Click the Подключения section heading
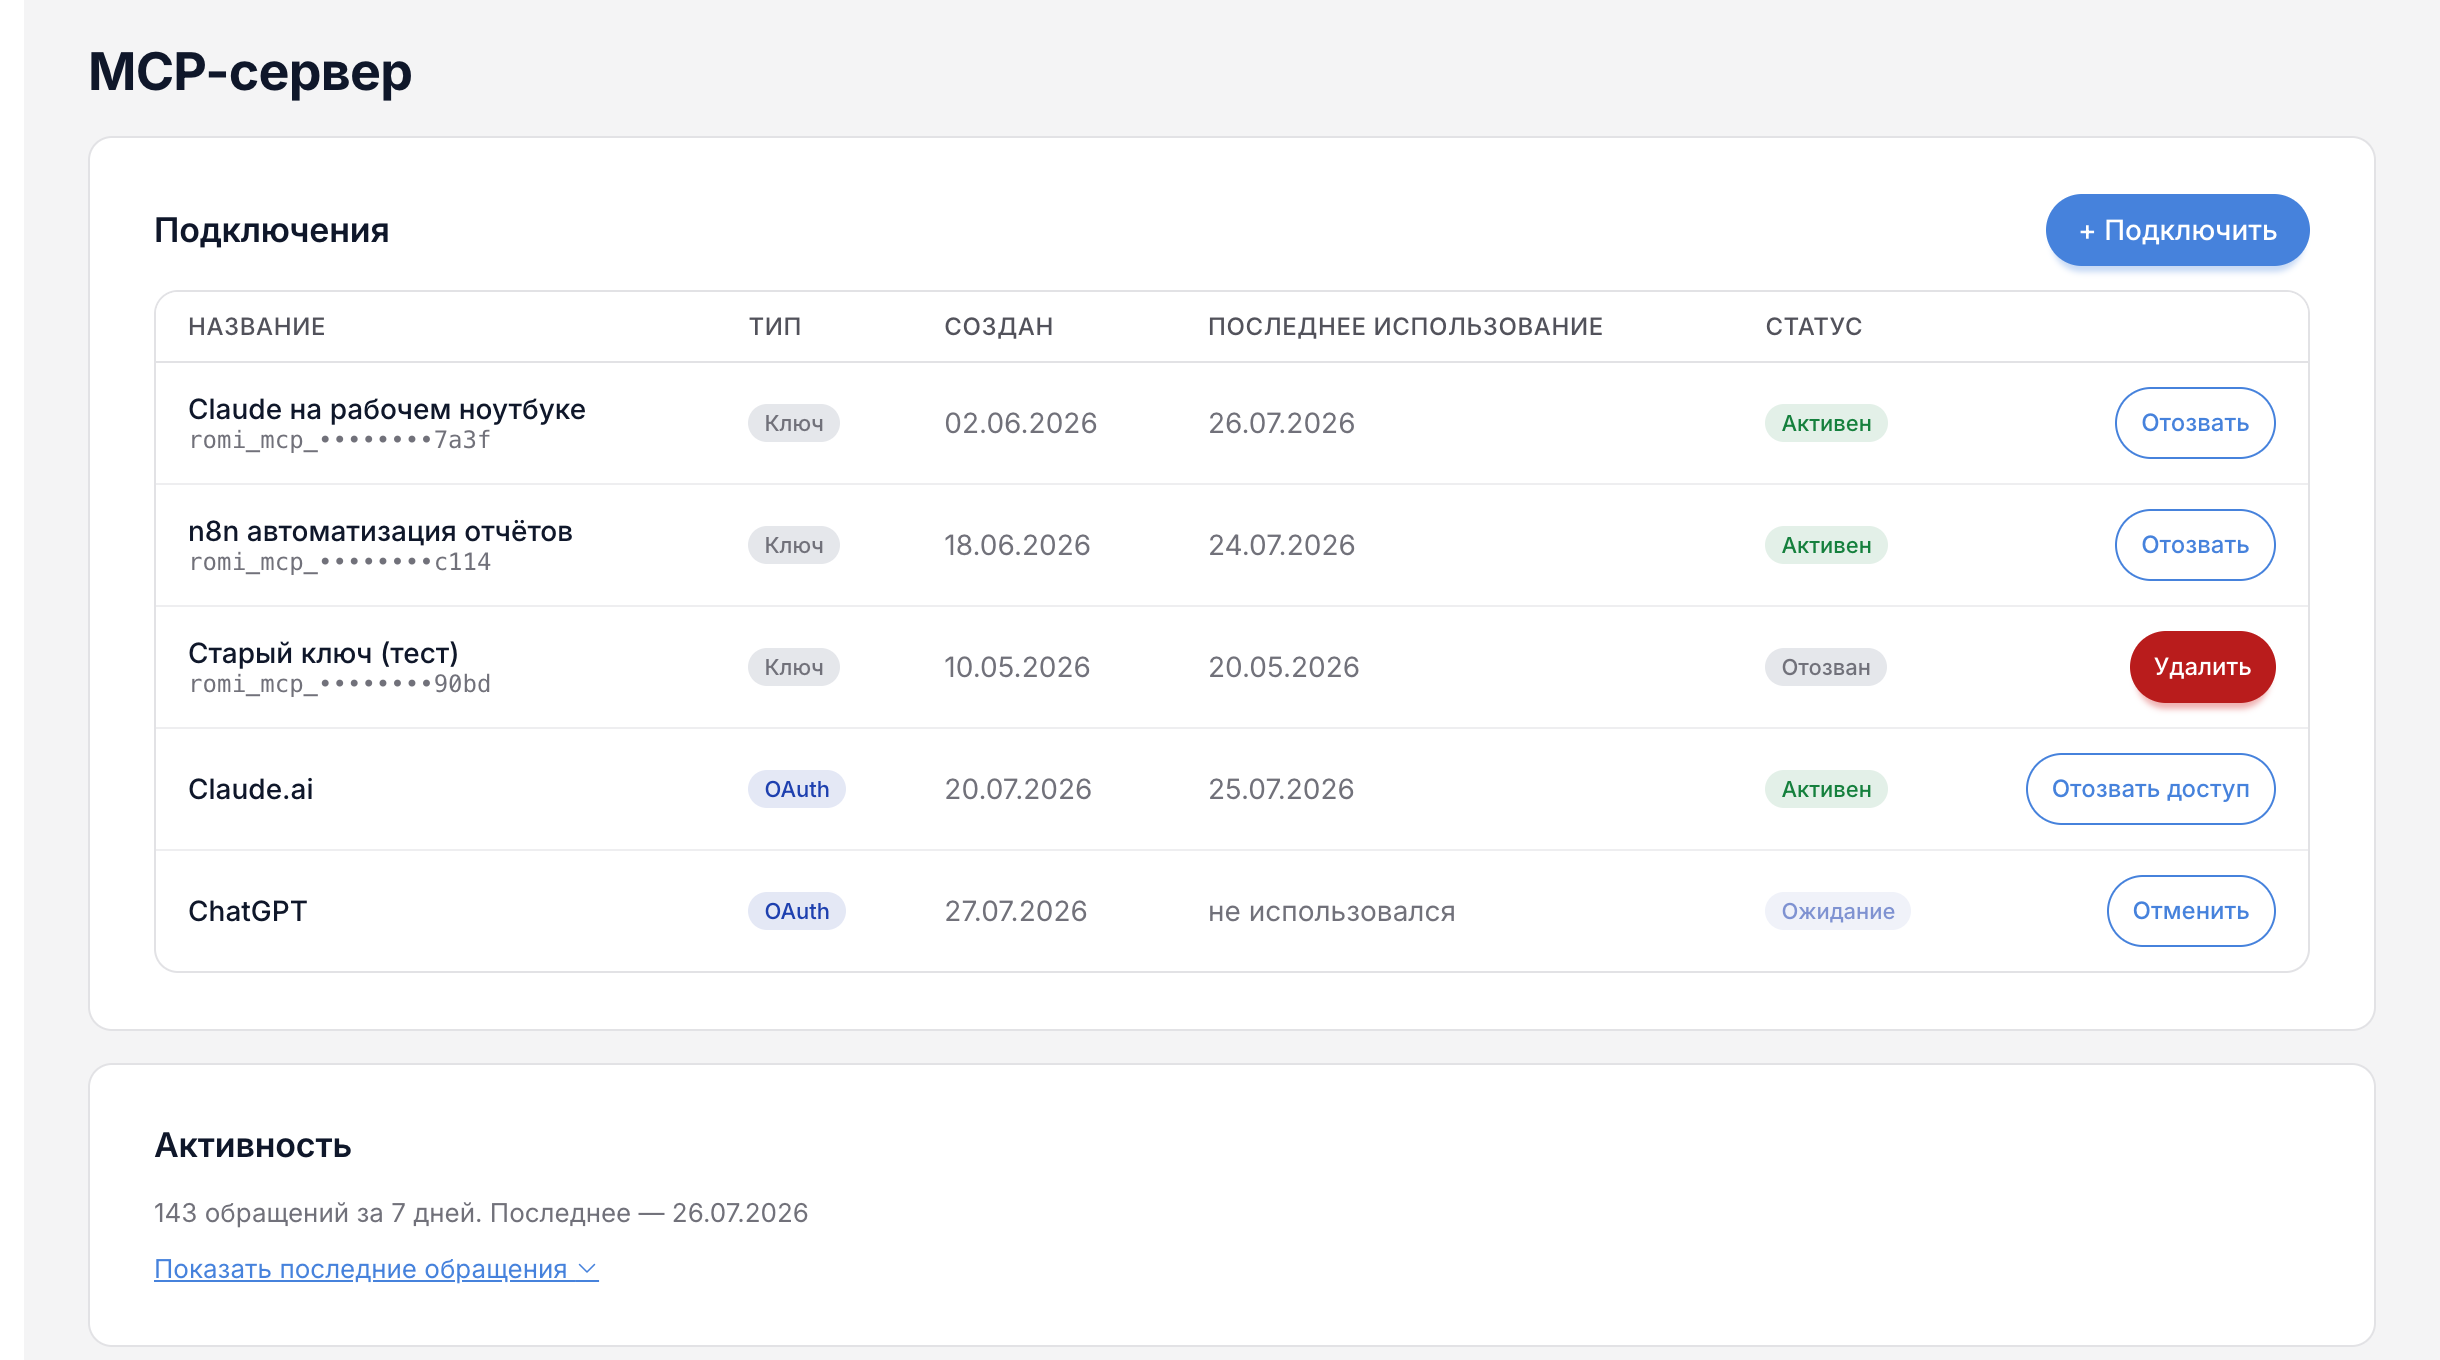The height and width of the screenshot is (1360, 2440). [272, 230]
